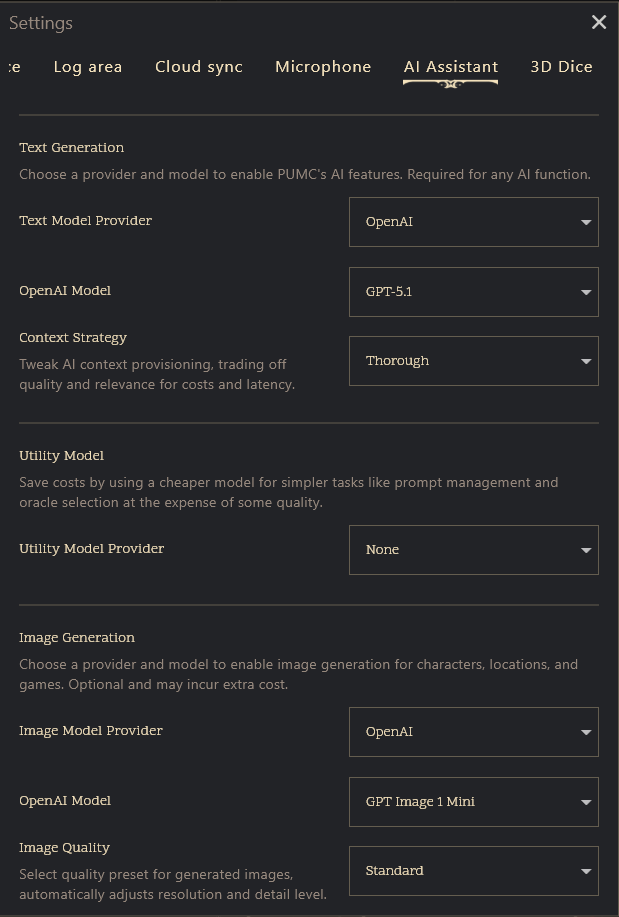Click the Settings title text

[x=41, y=23]
